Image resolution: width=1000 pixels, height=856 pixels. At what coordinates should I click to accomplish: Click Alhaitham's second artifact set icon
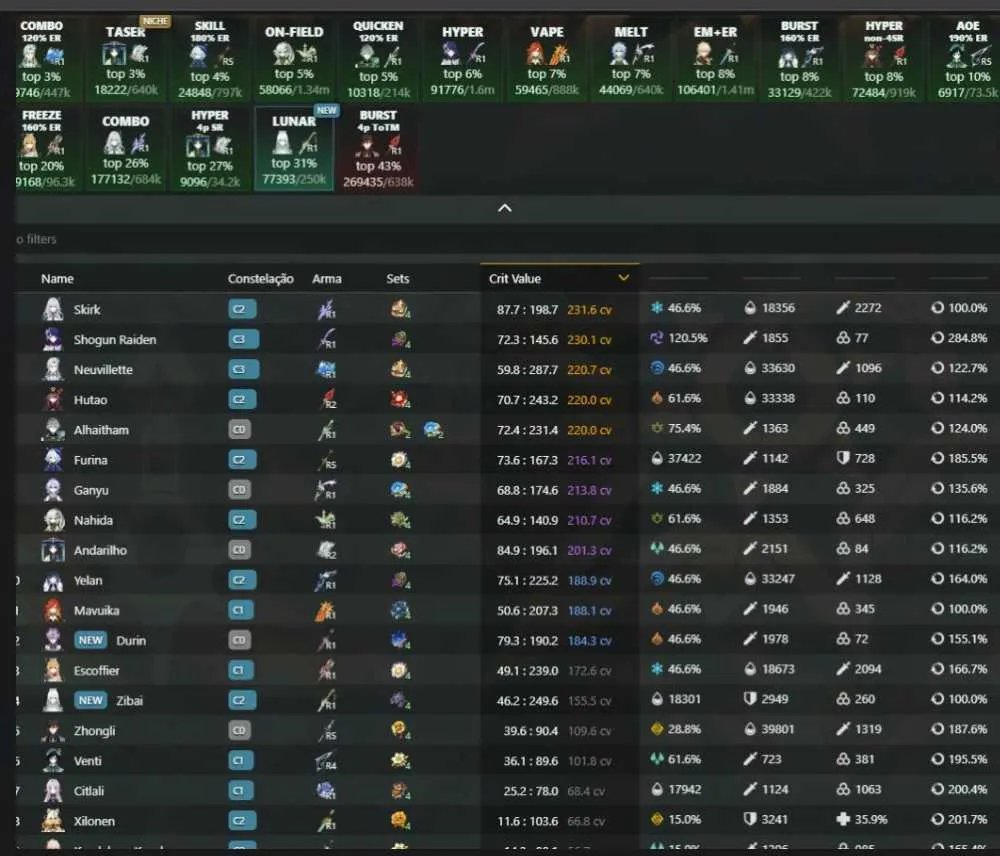click(x=433, y=430)
